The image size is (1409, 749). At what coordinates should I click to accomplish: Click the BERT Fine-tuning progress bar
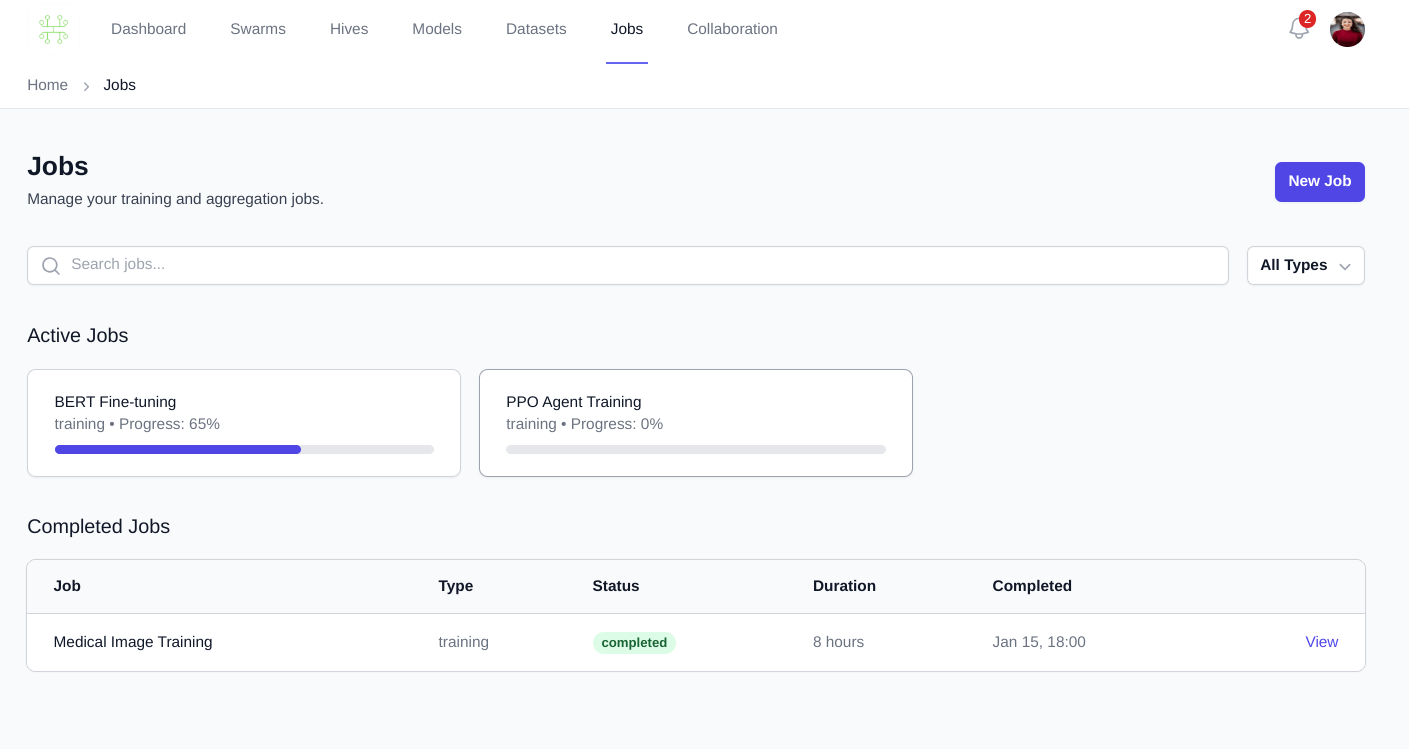[x=244, y=450]
